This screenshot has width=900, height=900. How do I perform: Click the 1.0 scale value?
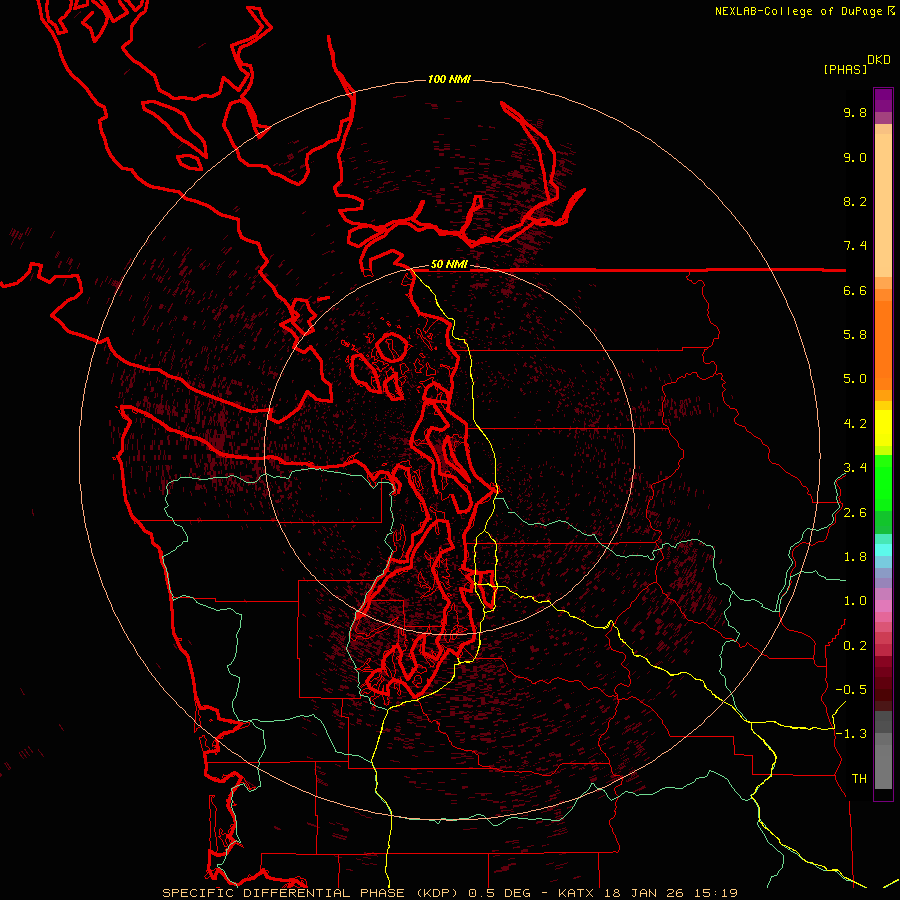[855, 601]
